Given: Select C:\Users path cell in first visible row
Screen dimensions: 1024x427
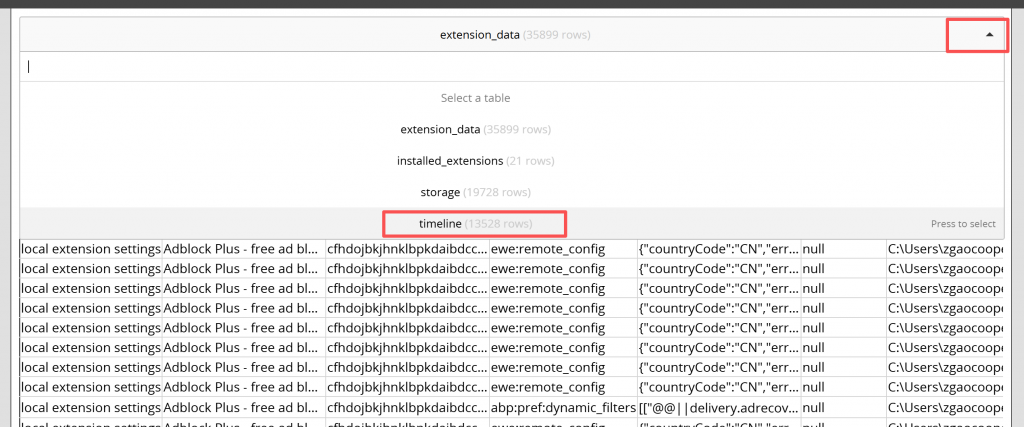Looking at the screenshot, I should pos(944,248).
